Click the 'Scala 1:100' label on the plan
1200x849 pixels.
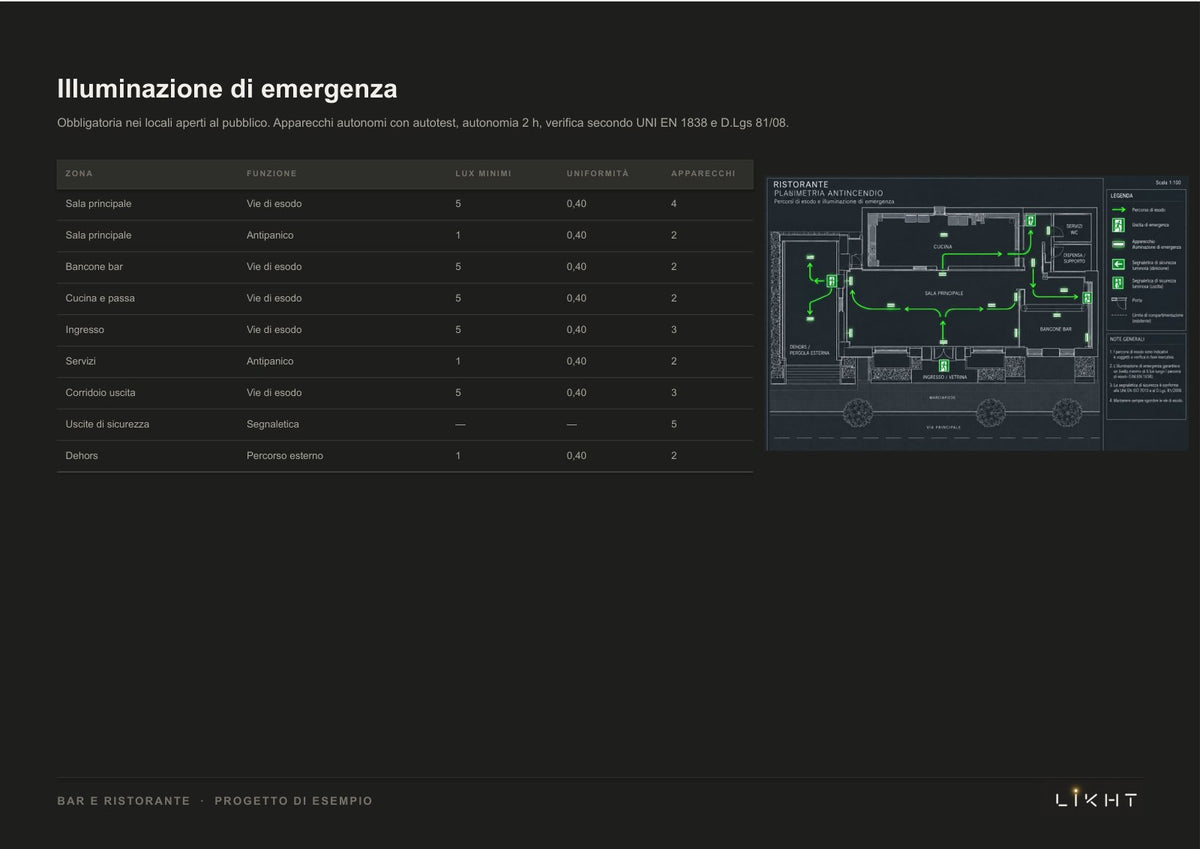(1168, 183)
